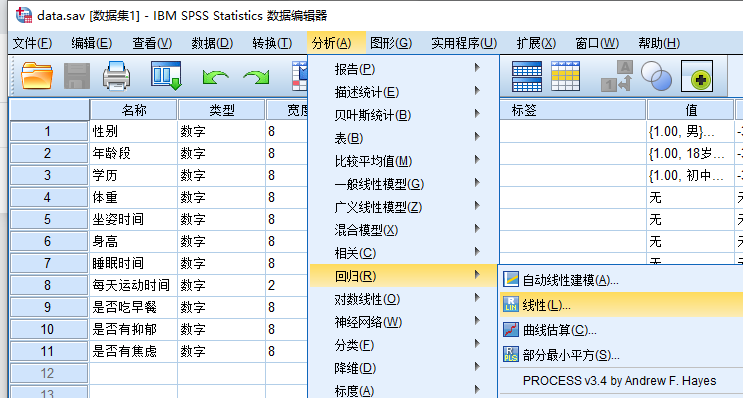Expand the 分类(F) submenu
The width and height of the screenshot is (743, 398).
tap(404, 345)
